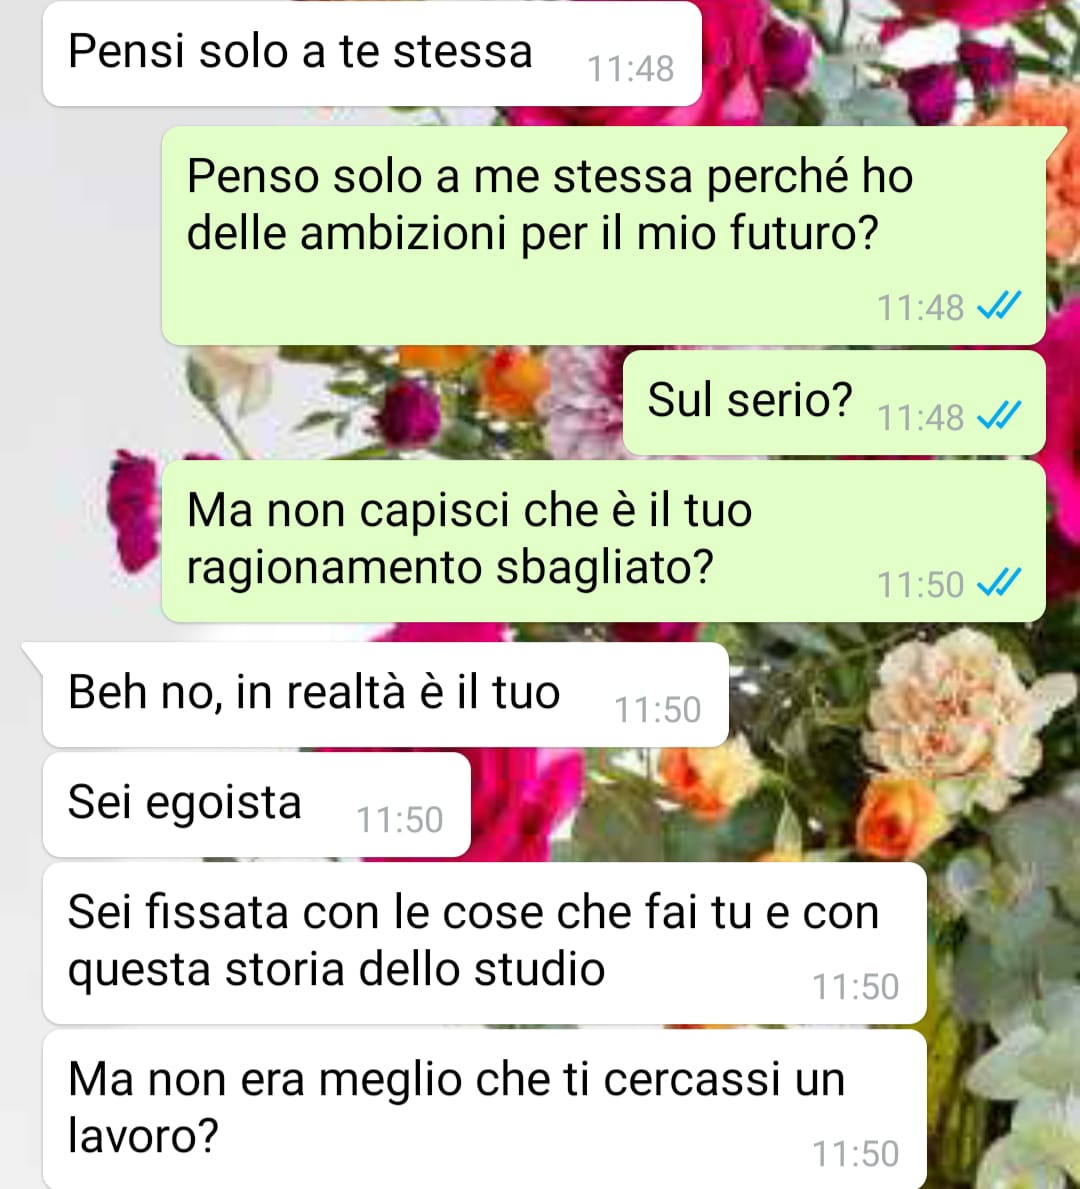Select the 'cercassi un lavoro?' message
This screenshot has width=1080, height=1189.
pos(485,1109)
